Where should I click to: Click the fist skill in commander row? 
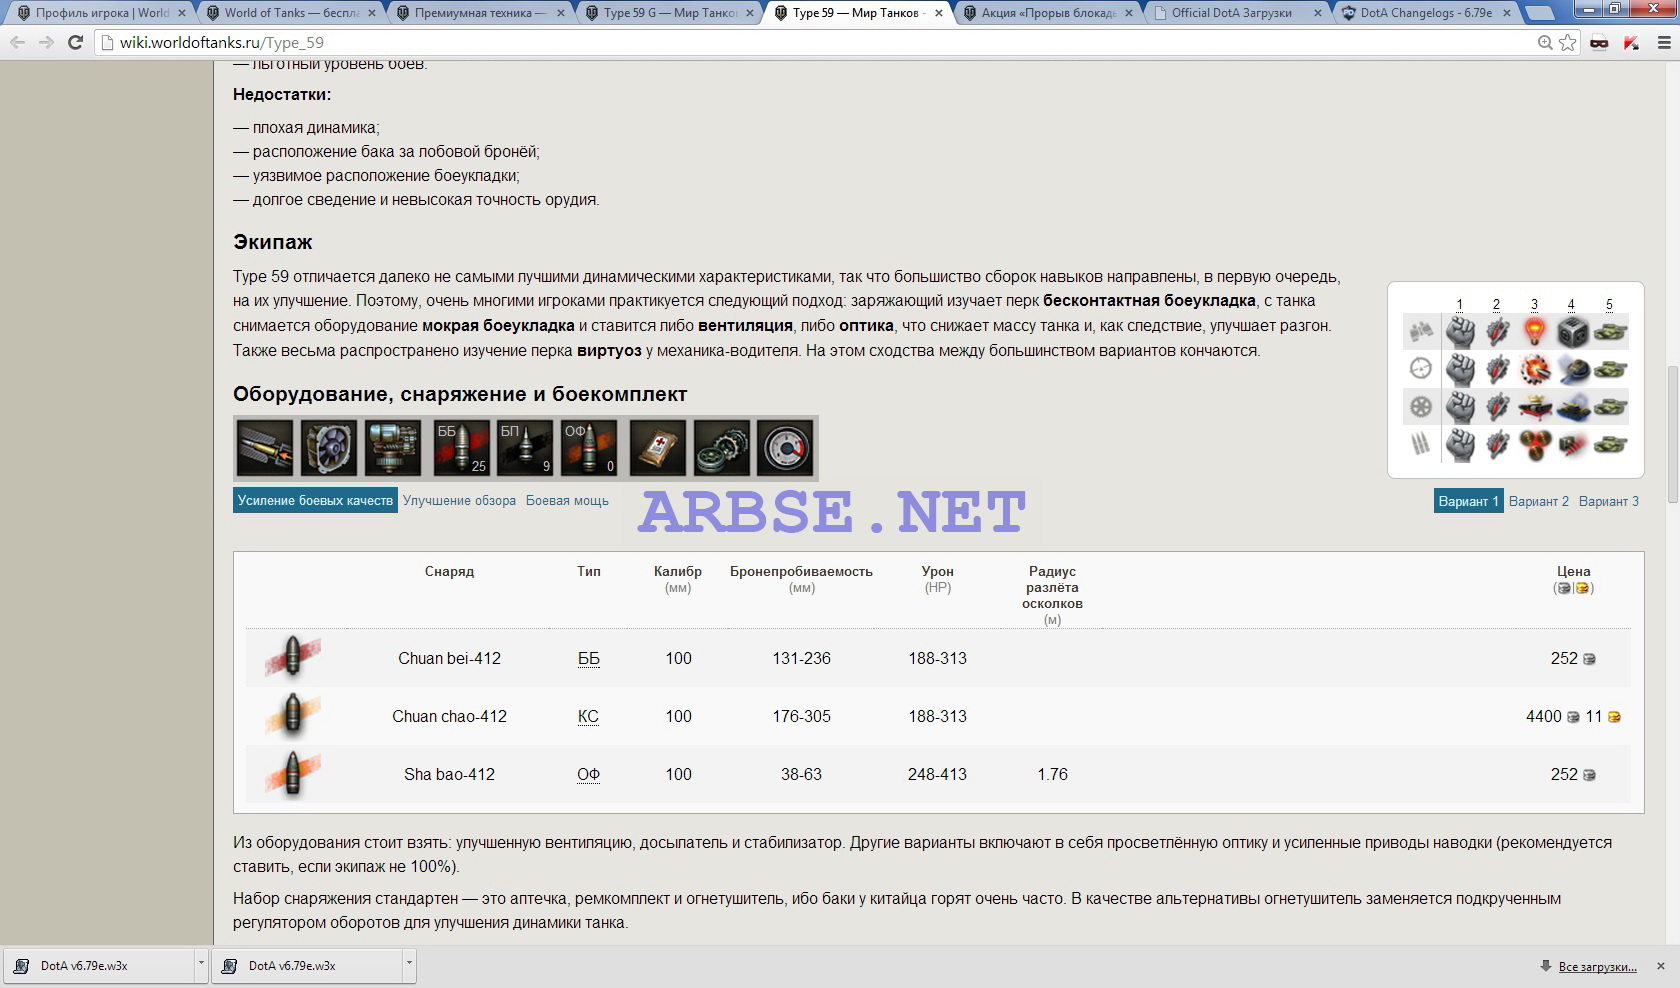(x=1460, y=331)
